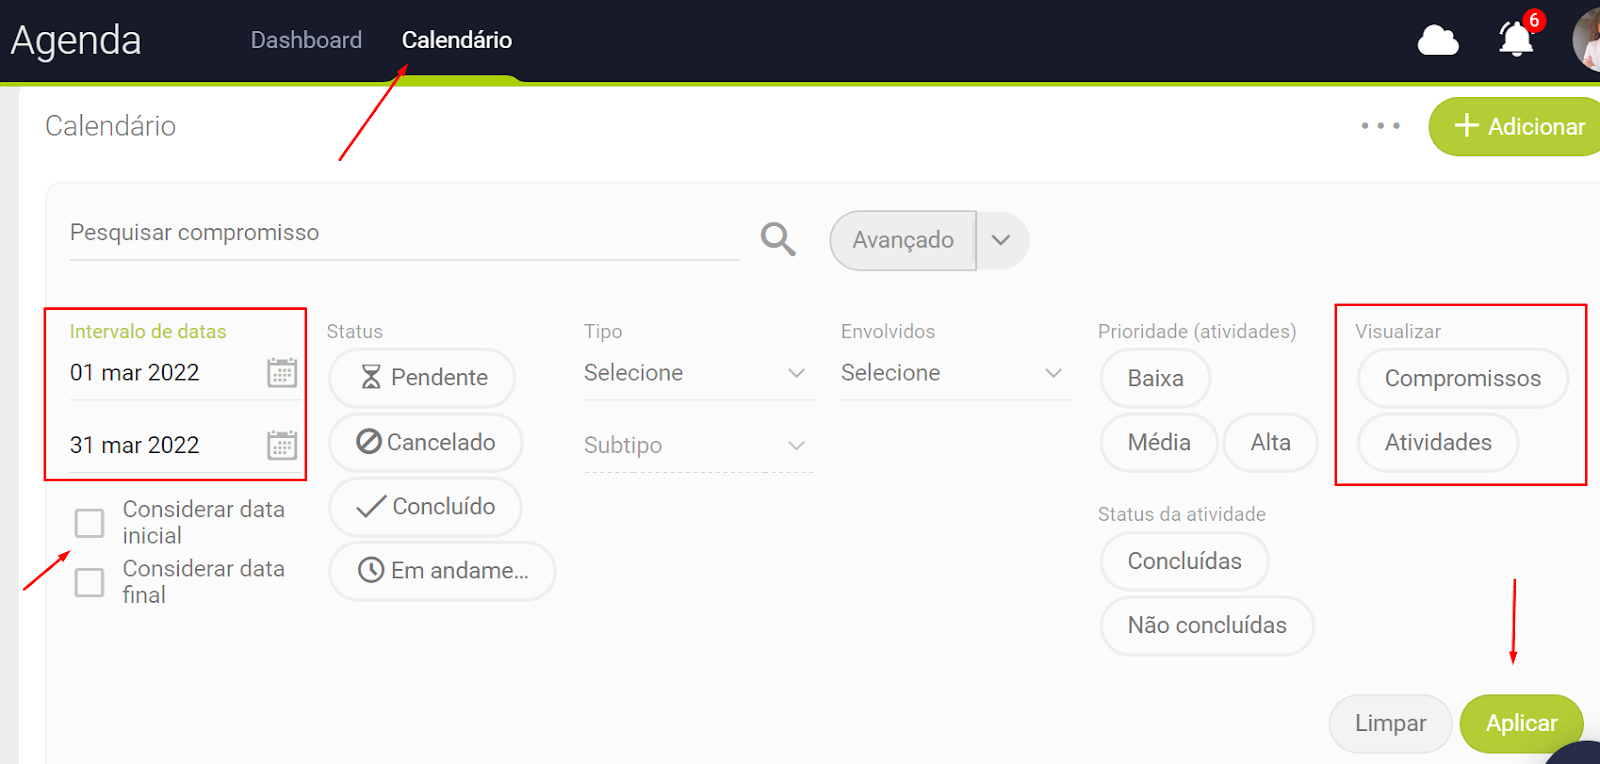Click the Limpar button

pyautogui.click(x=1390, y=723)
